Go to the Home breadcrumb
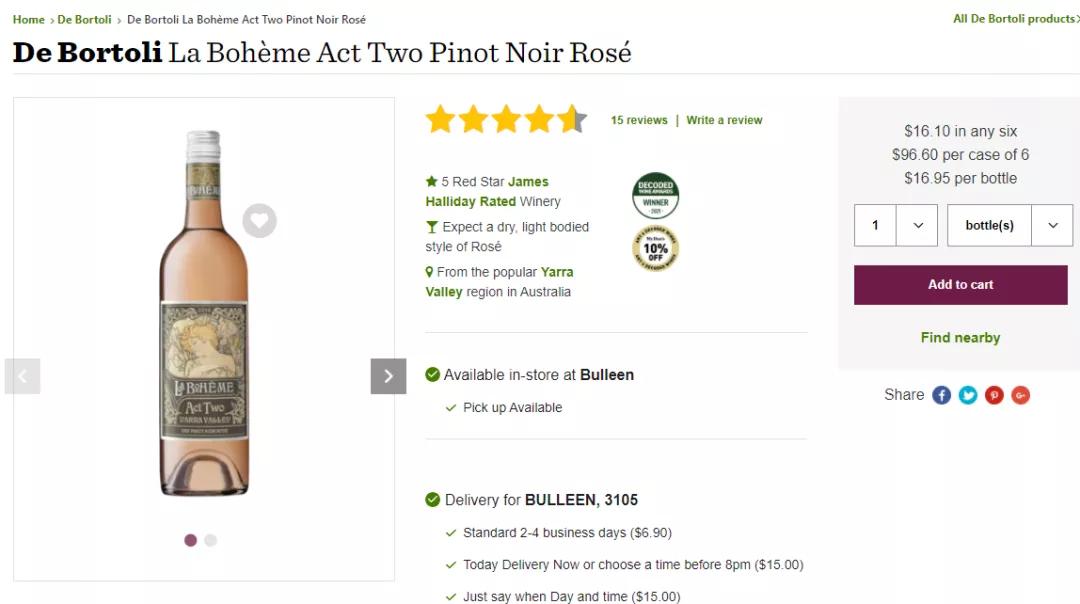This screenshot has height=604, width=1080. pyautogui.click(x=28, y=20)
